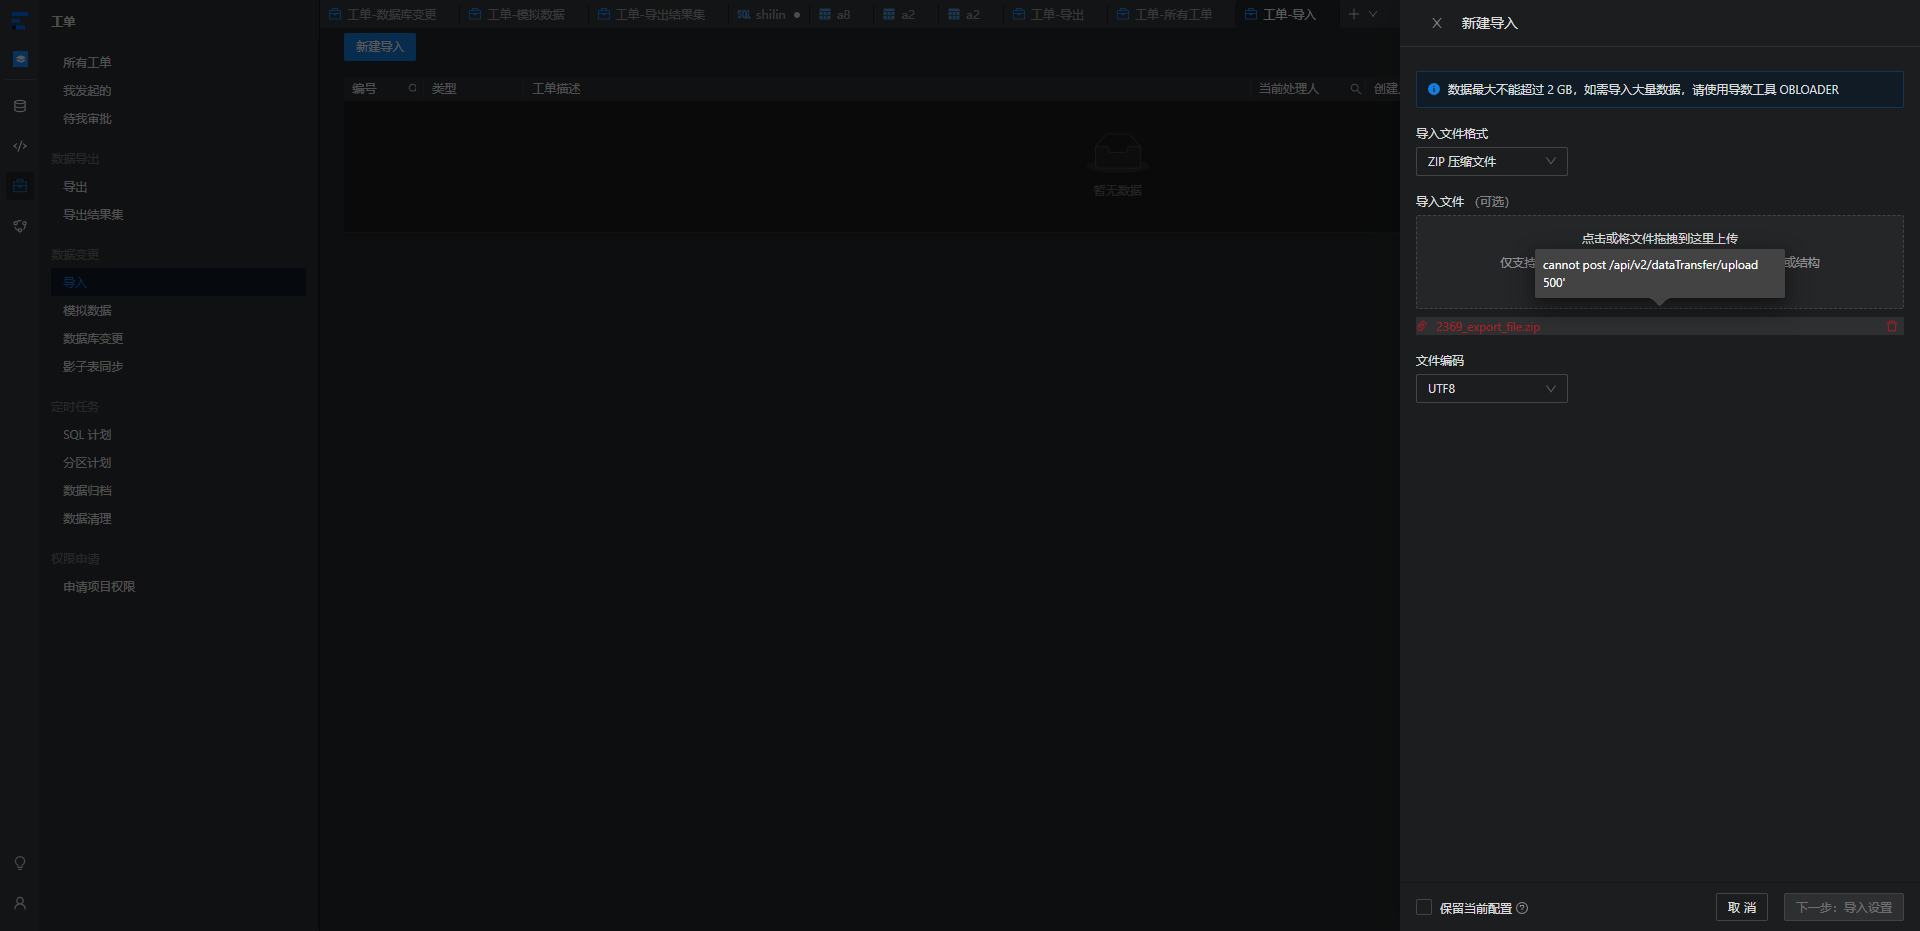Click the 下一步: 导入设置 button
This screenshot has width=1920, height=931.
coord(1843,907)
